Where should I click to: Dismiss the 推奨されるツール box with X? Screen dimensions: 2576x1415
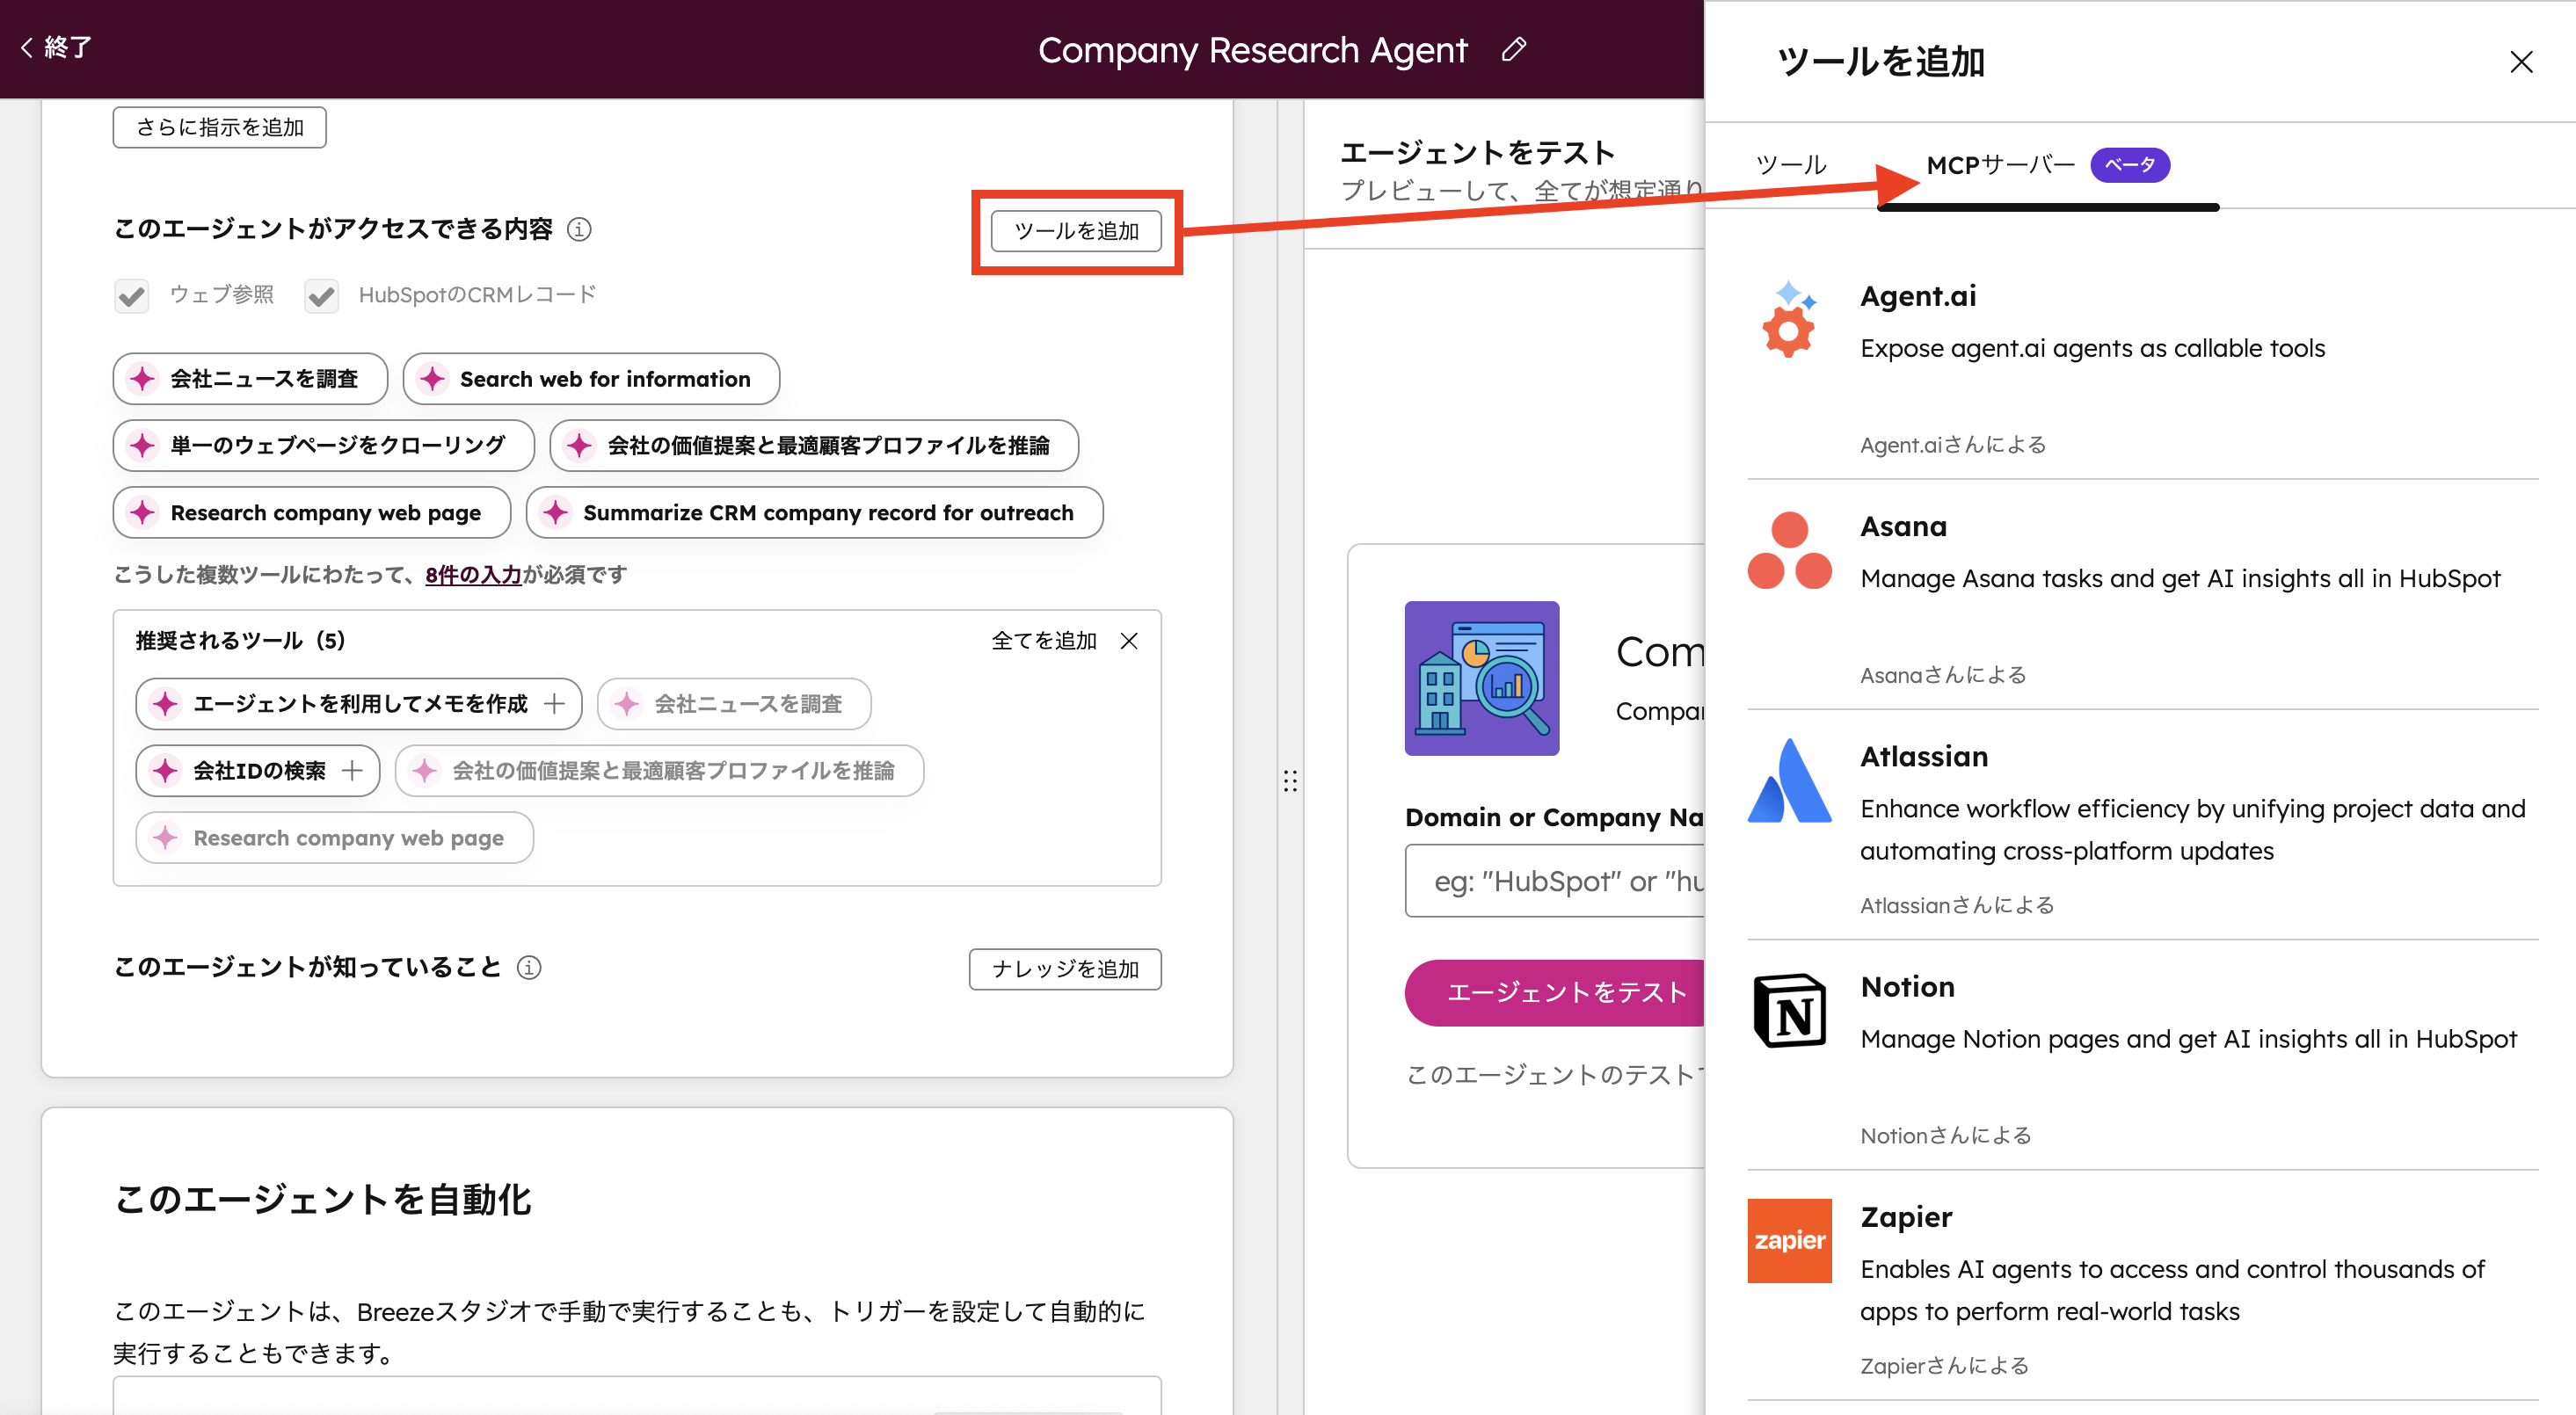(1129, 641)
